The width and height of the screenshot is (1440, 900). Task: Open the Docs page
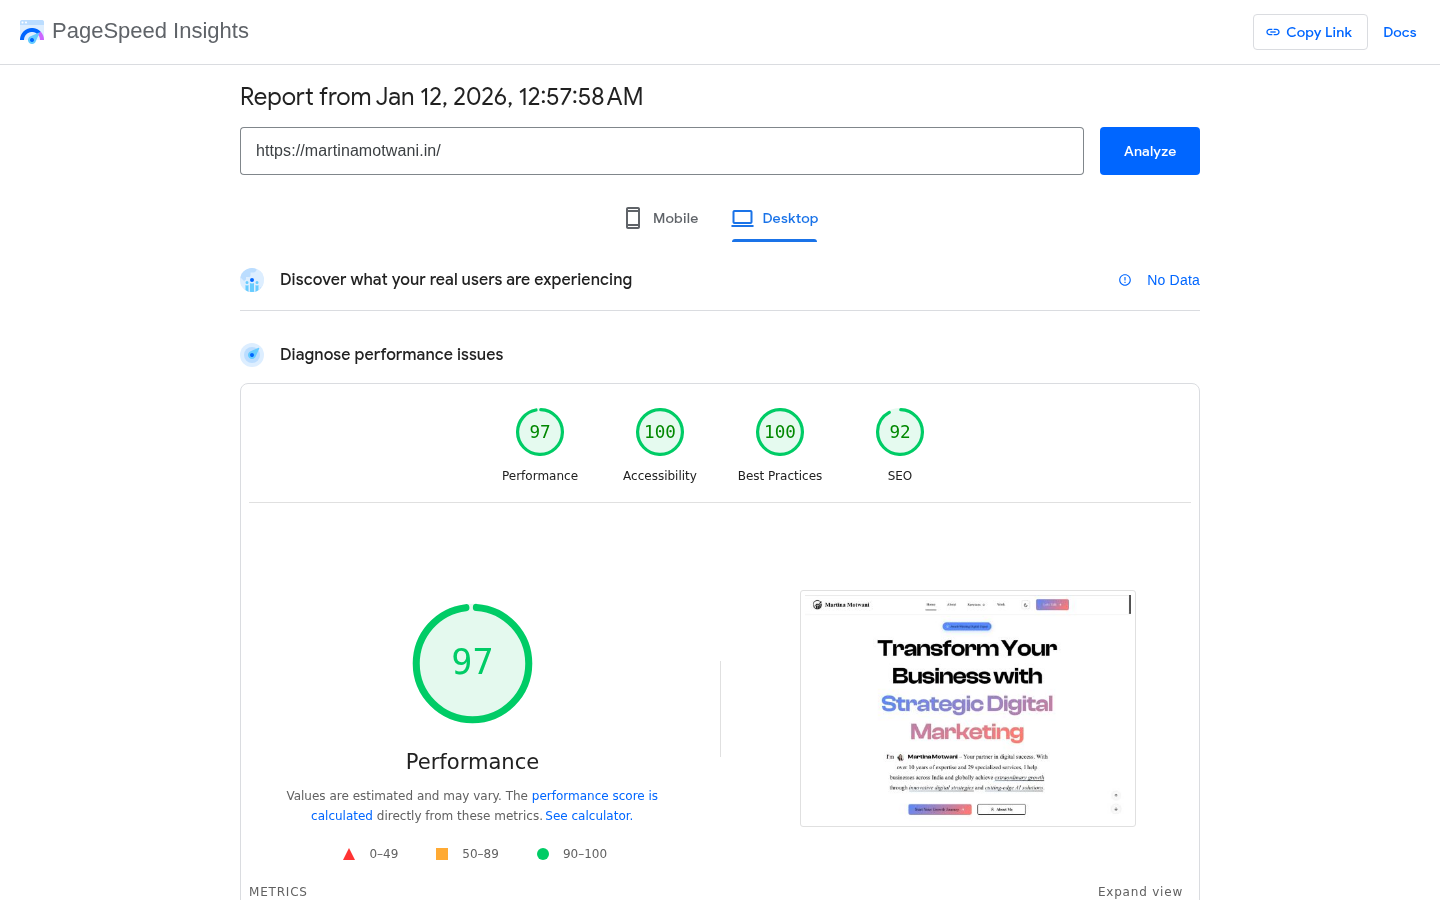coord(1399,32)
